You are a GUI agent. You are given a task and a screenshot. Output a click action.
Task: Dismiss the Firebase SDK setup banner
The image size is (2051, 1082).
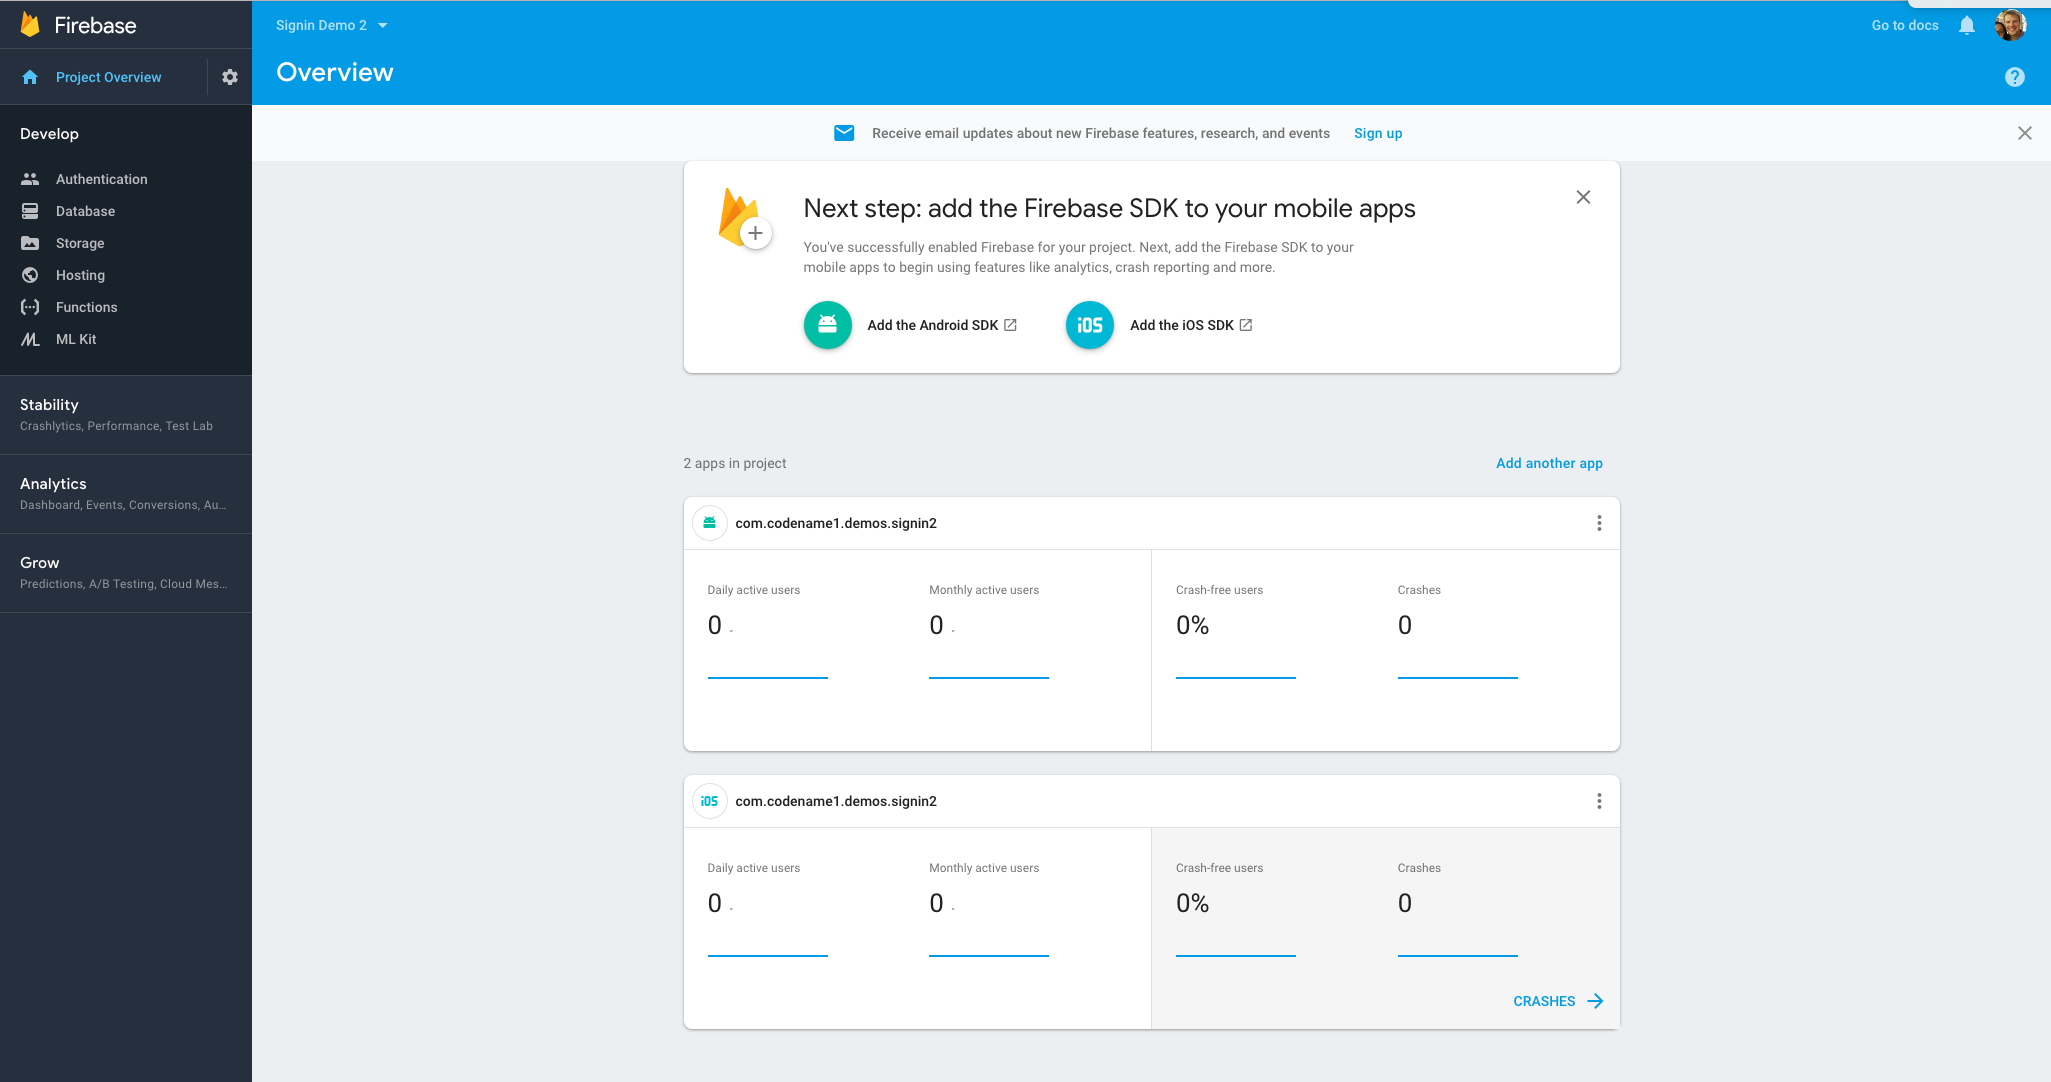click(1583, 197)
